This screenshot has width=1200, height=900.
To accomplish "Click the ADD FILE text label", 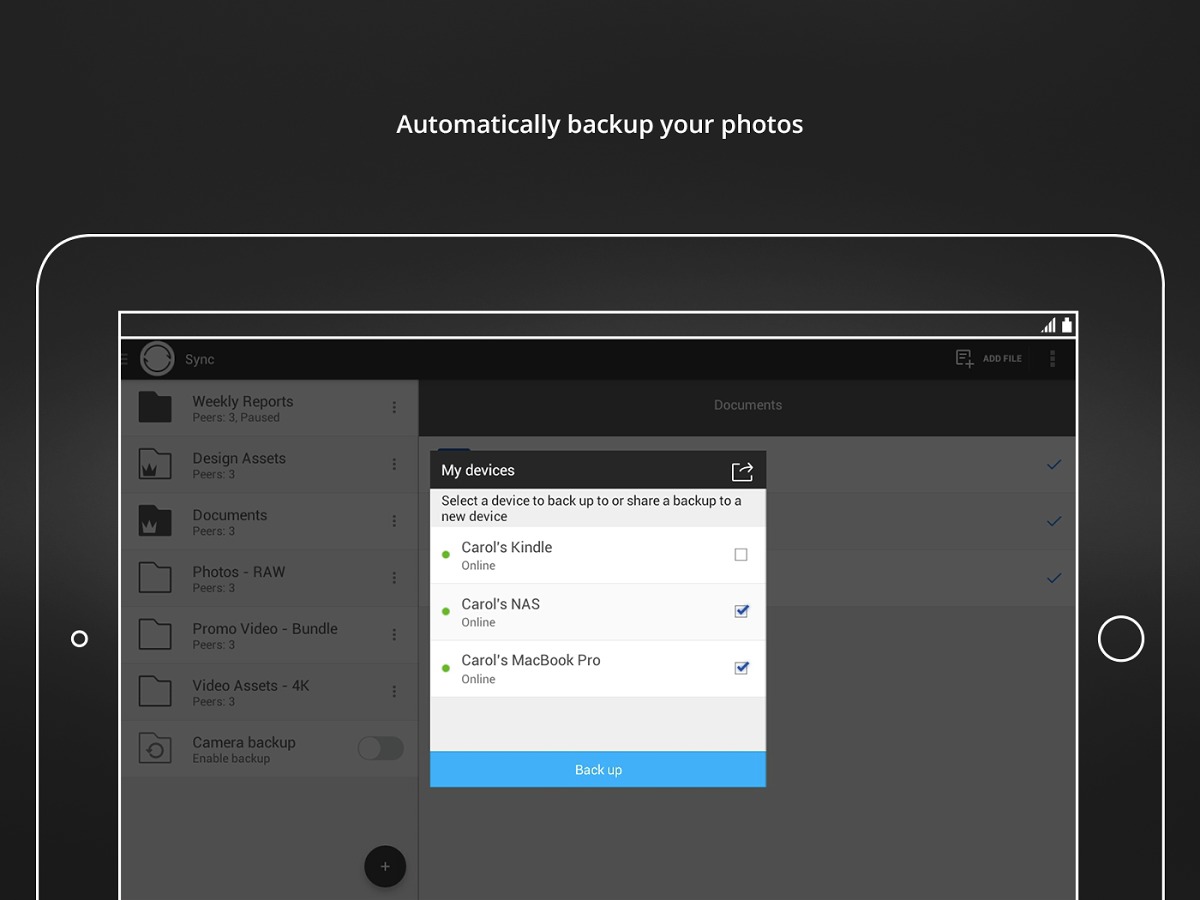I will tap(1002, 359).
